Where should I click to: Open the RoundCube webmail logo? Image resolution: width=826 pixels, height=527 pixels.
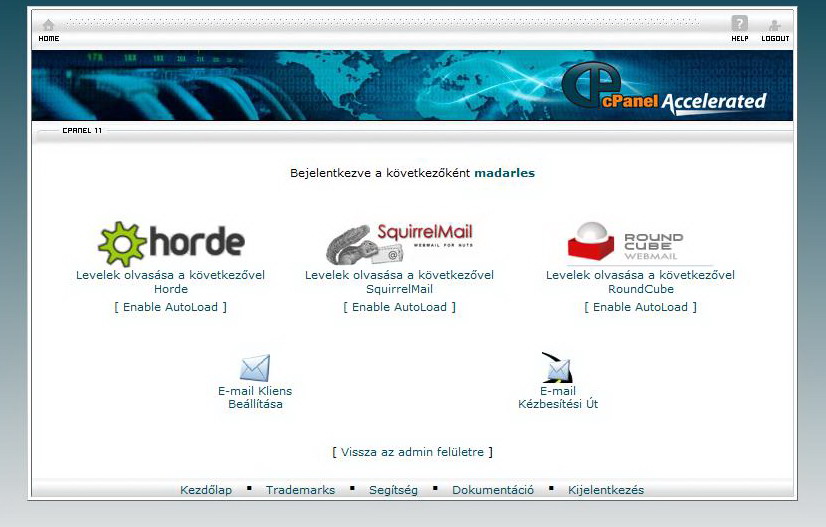point(640,242)
